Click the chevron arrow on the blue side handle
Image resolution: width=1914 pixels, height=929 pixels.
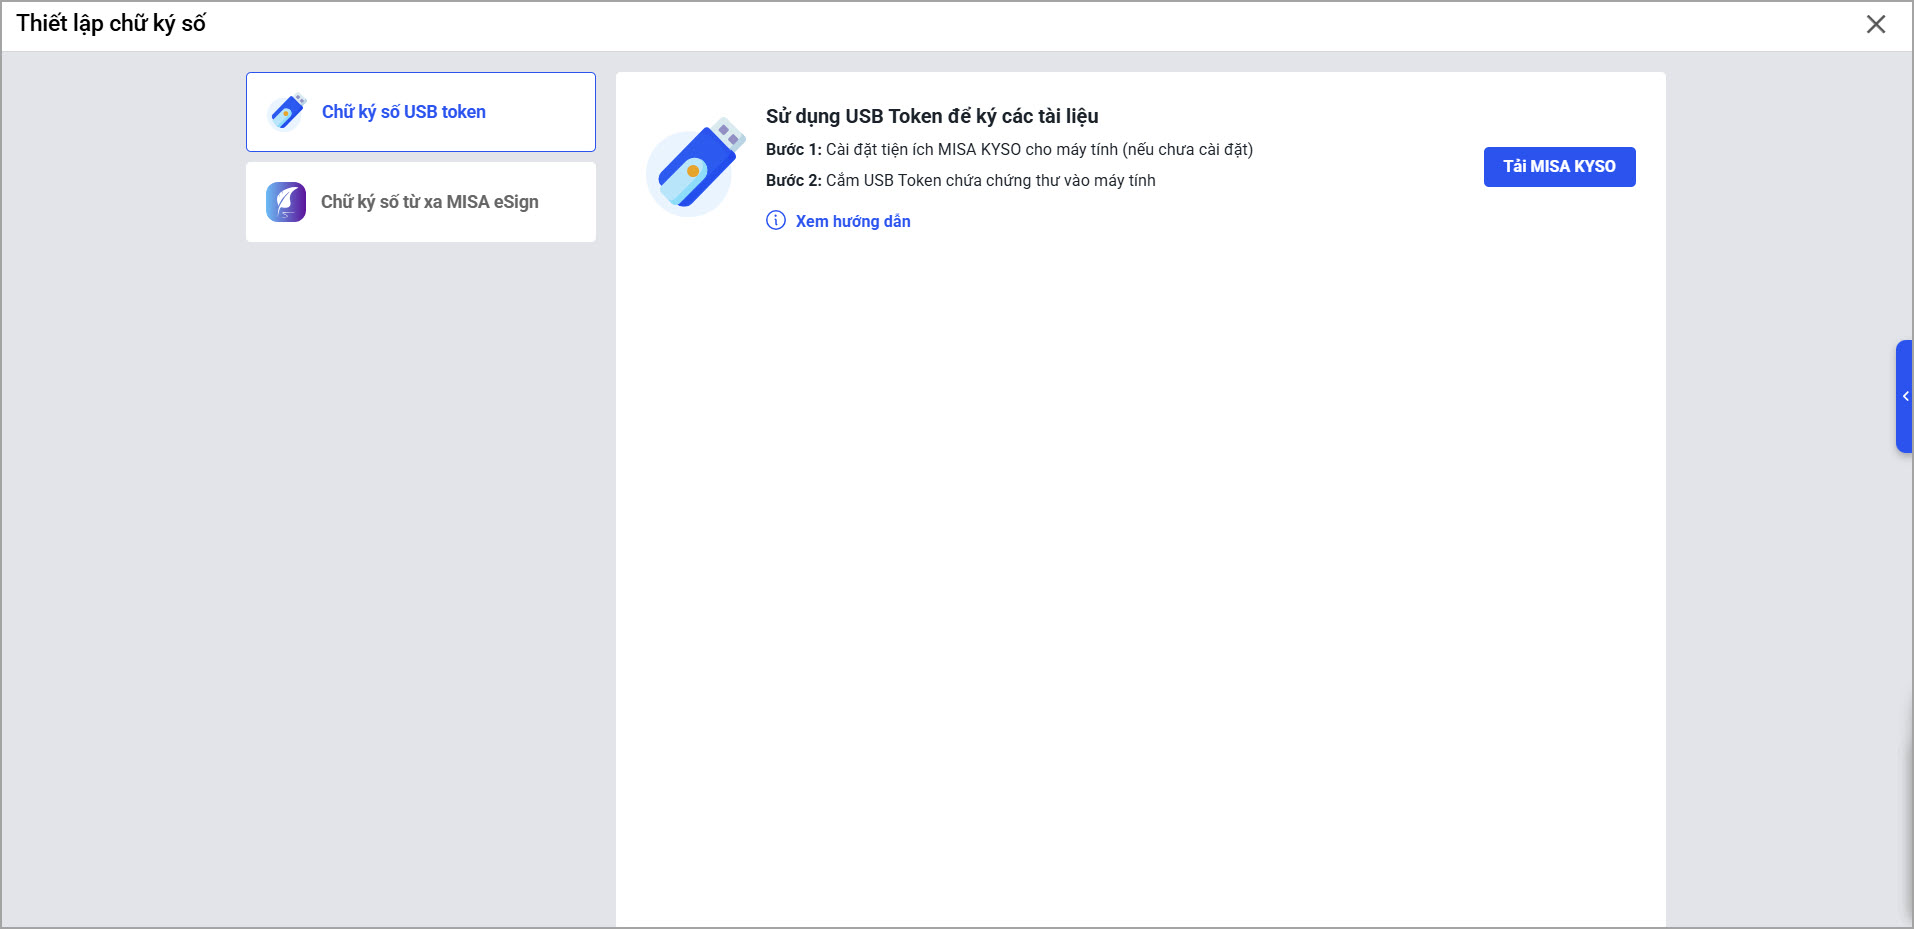[x=1906, y=396]
